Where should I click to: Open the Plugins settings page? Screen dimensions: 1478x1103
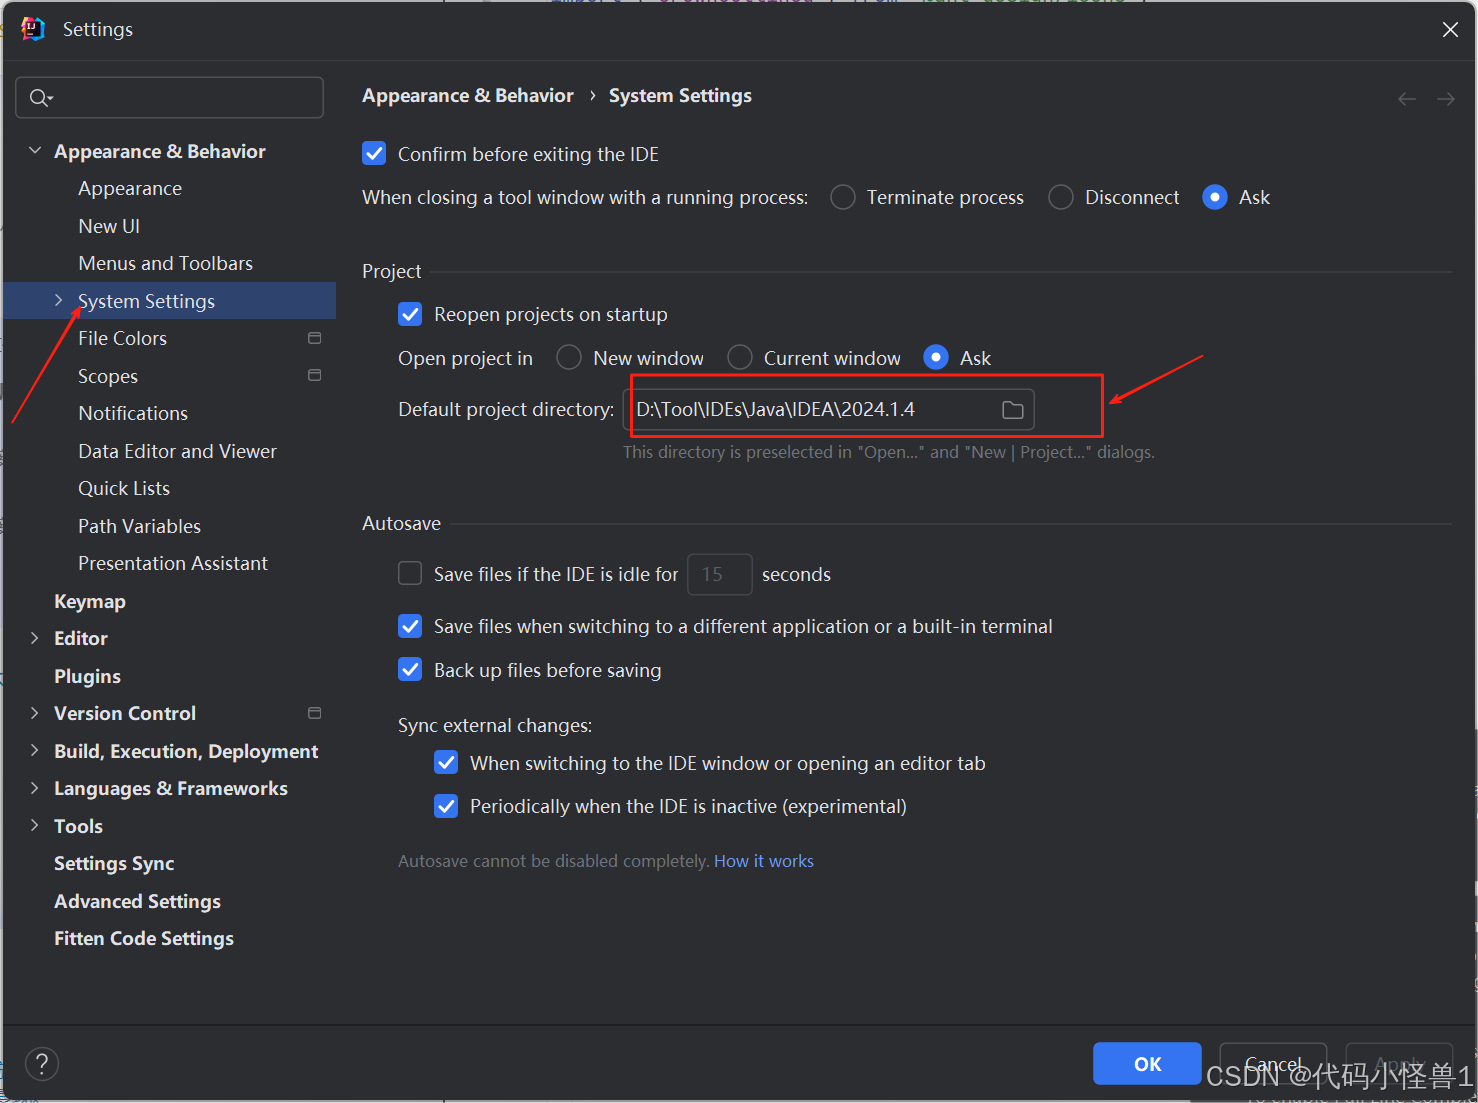click(87, 676)
